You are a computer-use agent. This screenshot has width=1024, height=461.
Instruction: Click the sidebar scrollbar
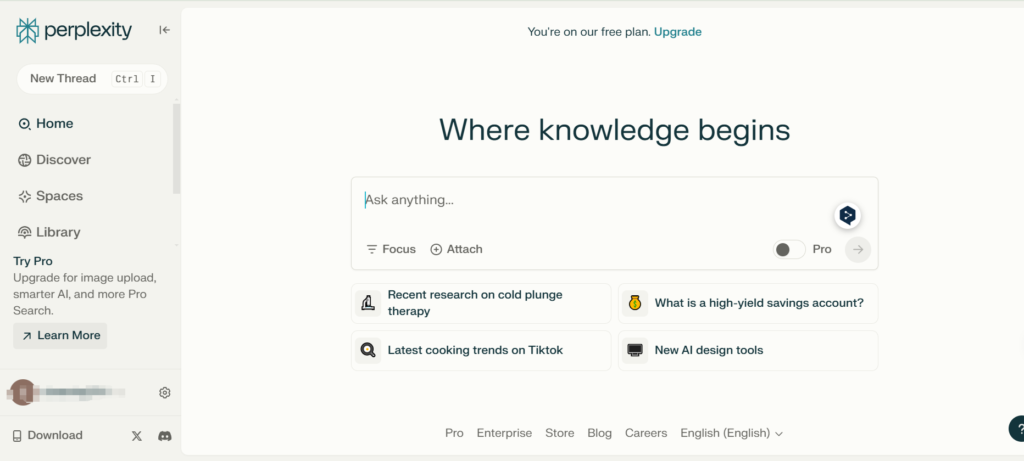(x=176, y=148)
